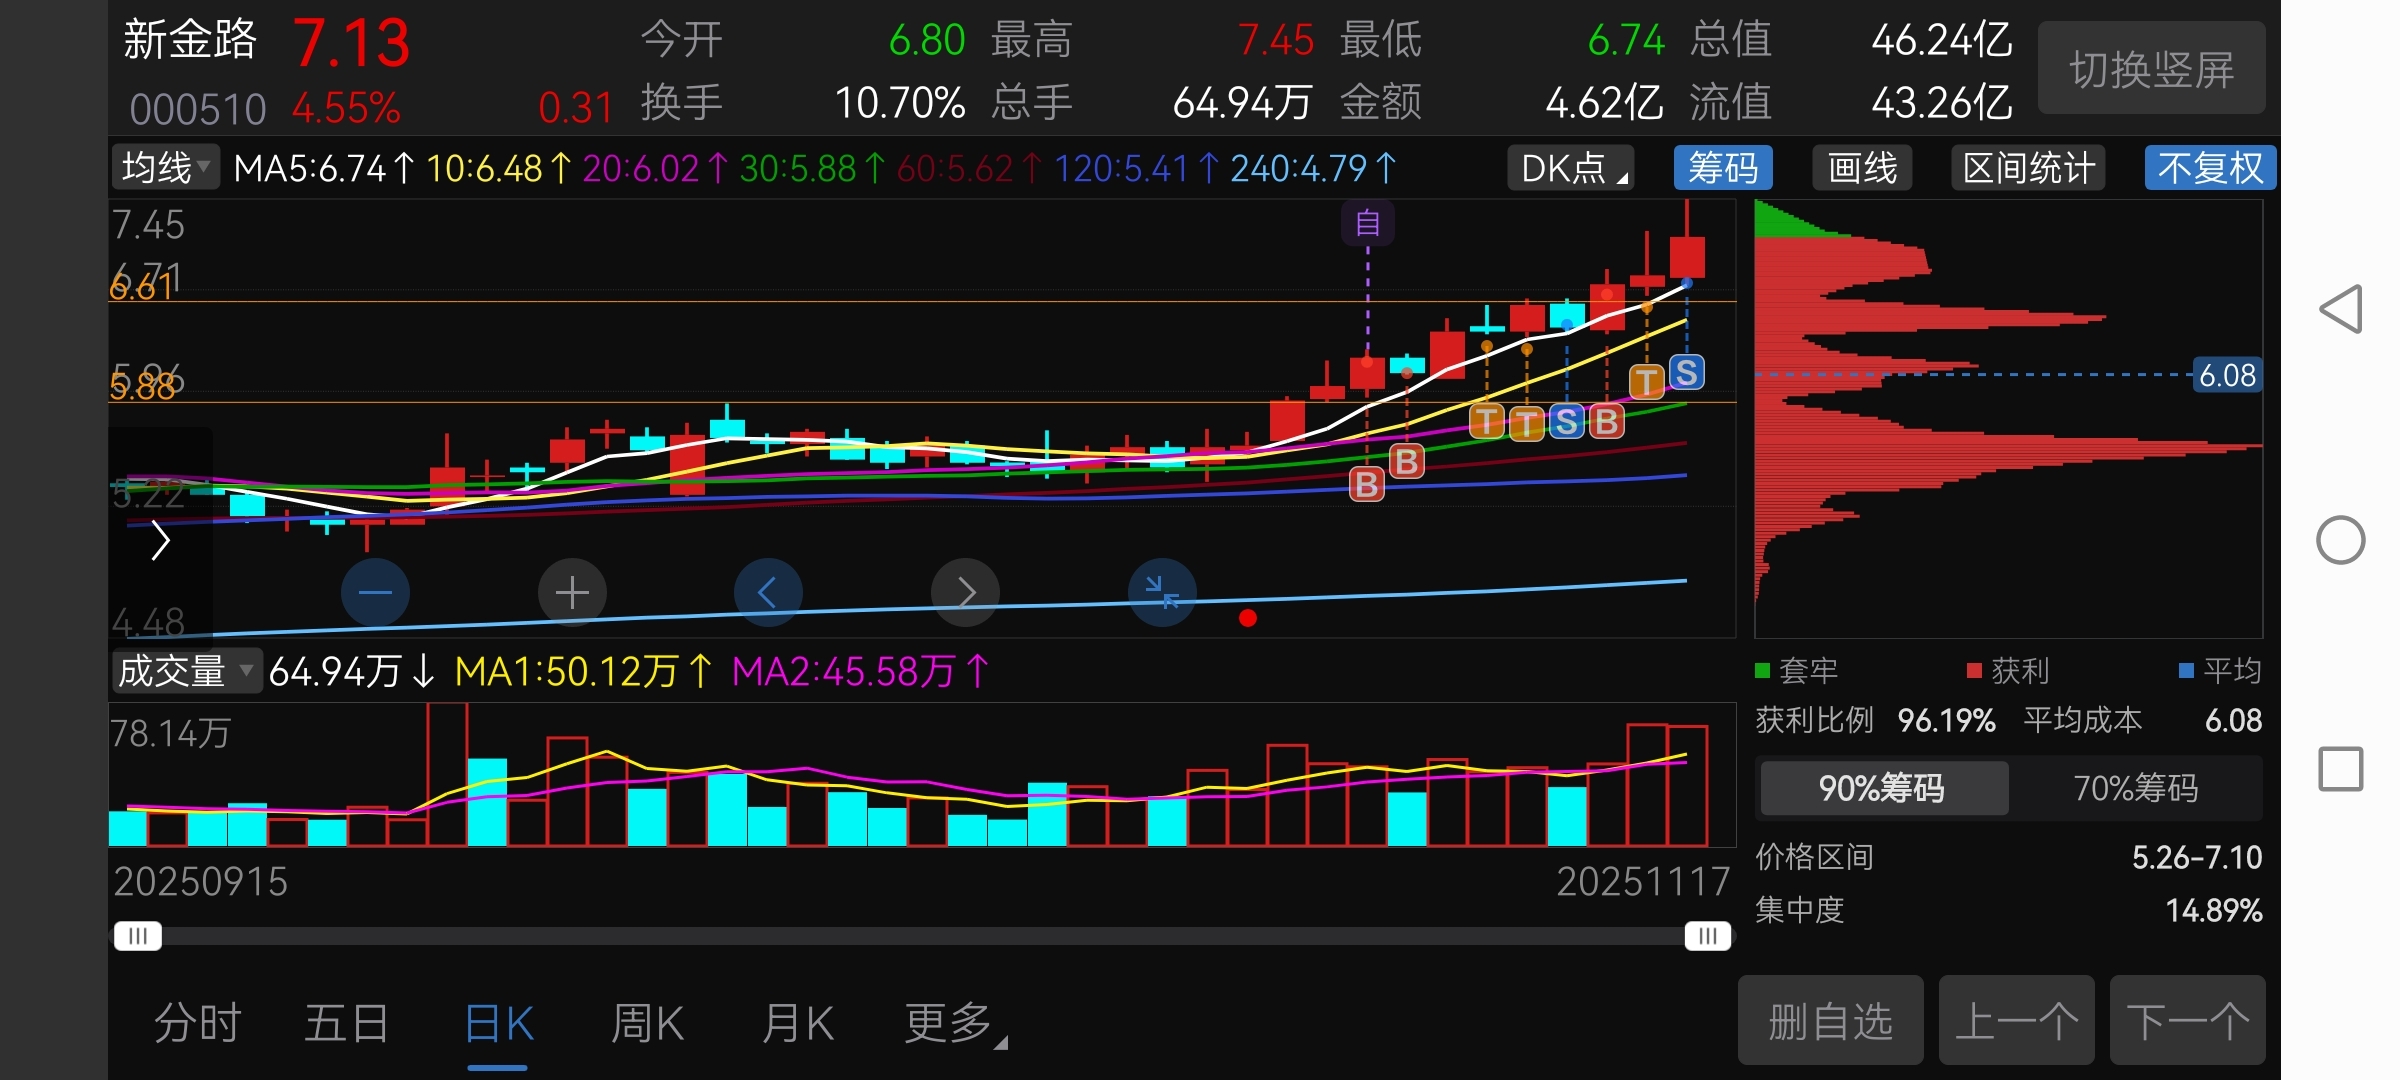
Task: Toggle the 不复权 adjustment setting
Action: pyautogui.click(x=2209, y=168)
